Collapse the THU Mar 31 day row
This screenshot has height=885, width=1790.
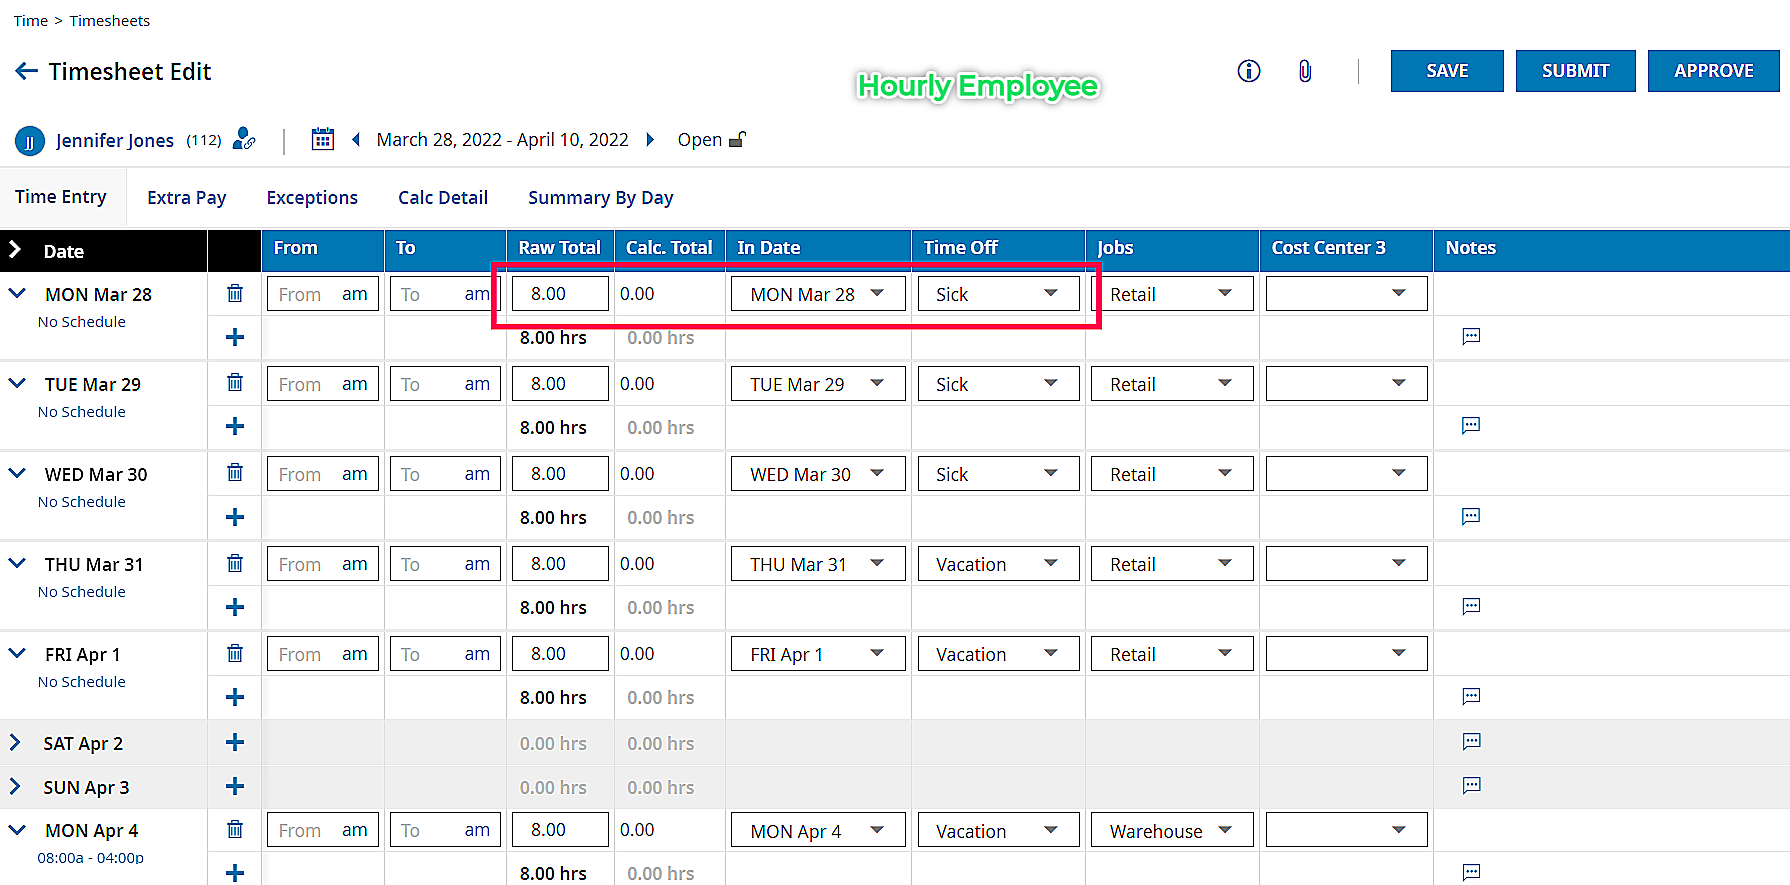point(17,563)
